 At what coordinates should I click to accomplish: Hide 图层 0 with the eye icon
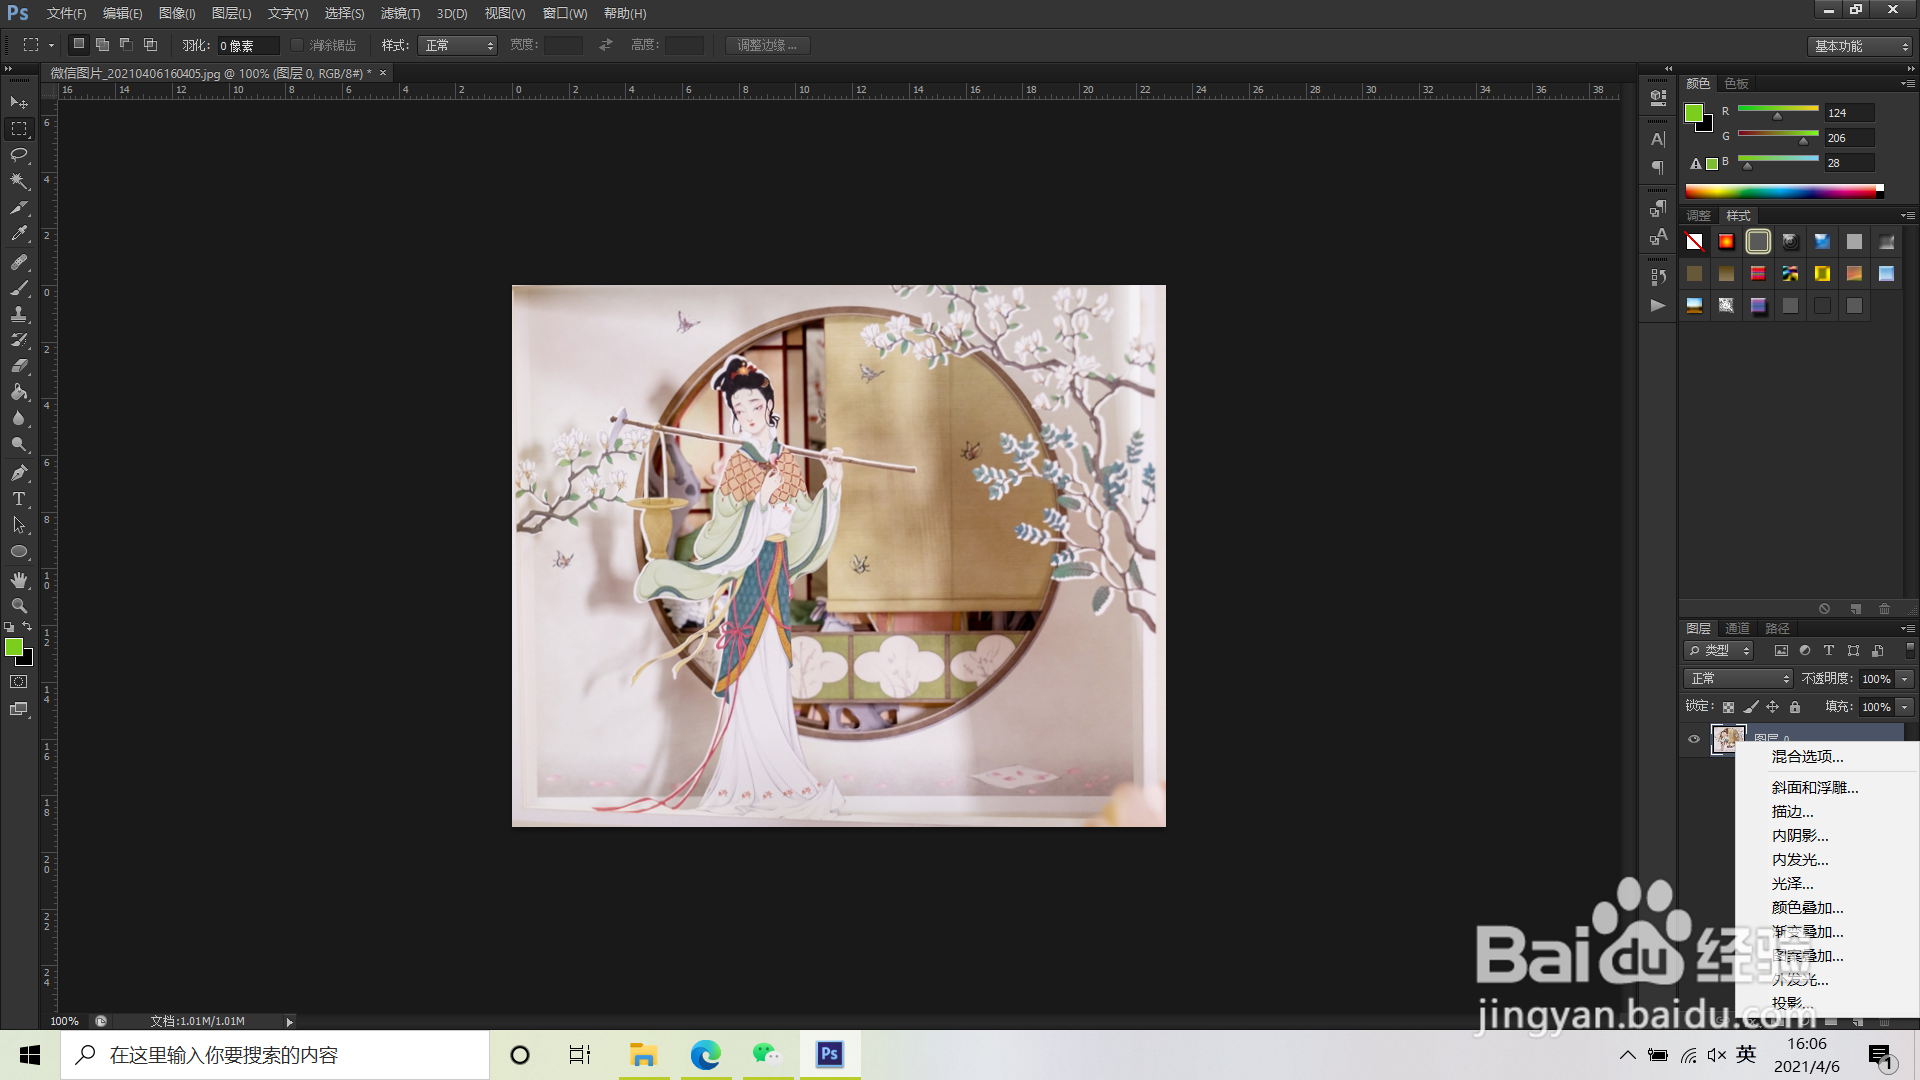[1694, 740]
